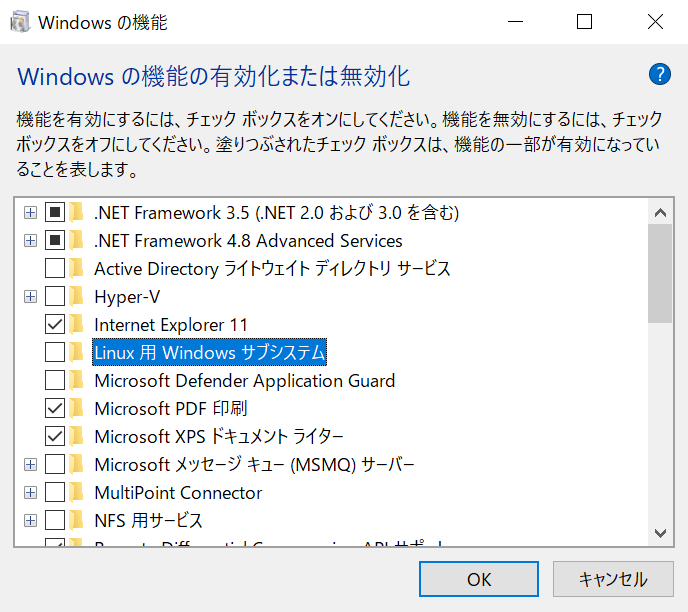Select Microsoft Defender Application Guard label

coord(245,381)
